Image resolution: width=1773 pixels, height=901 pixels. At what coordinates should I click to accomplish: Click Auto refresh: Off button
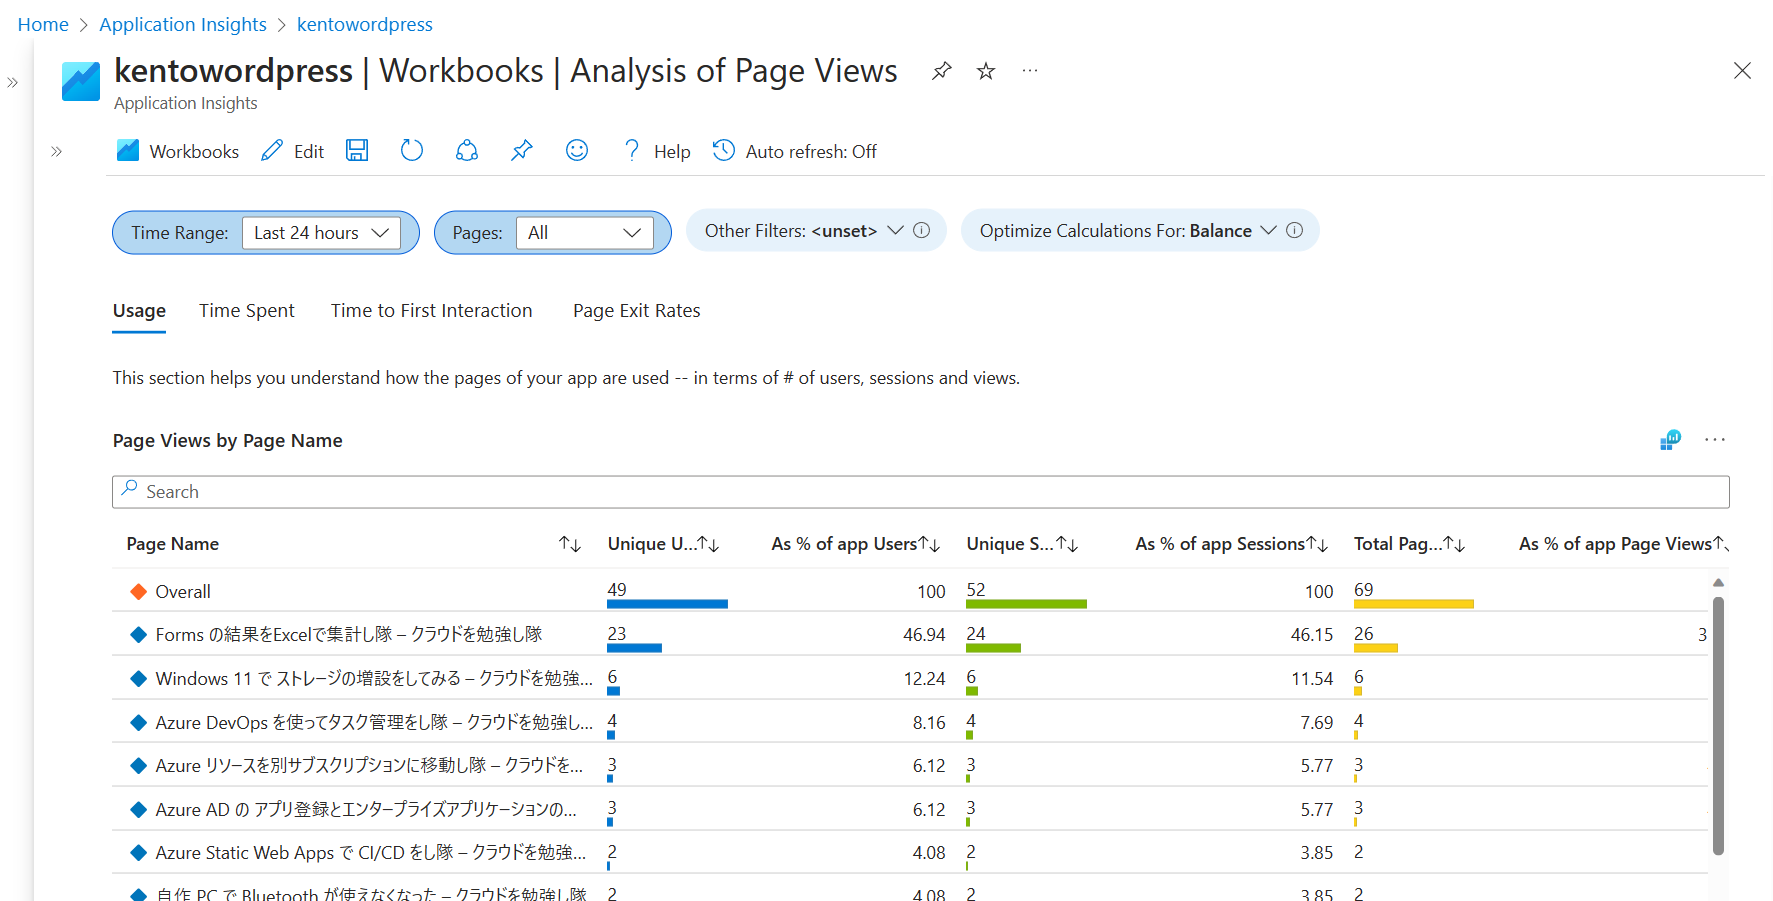click(795, 151)
